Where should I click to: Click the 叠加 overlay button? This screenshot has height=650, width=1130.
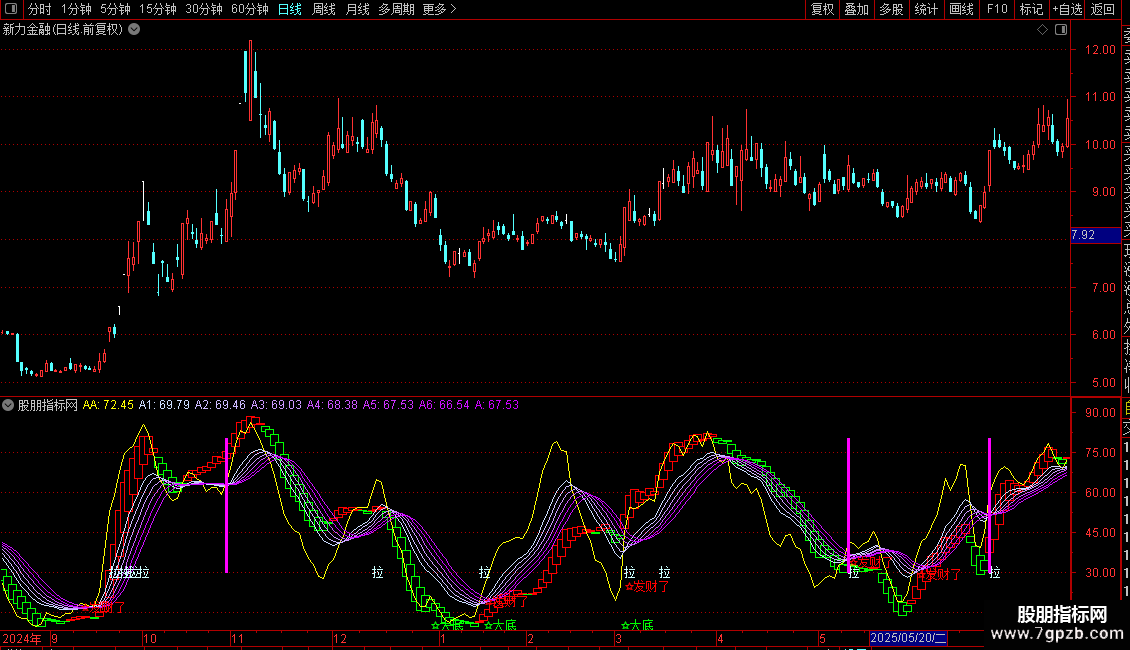click(x=856, y=9)
